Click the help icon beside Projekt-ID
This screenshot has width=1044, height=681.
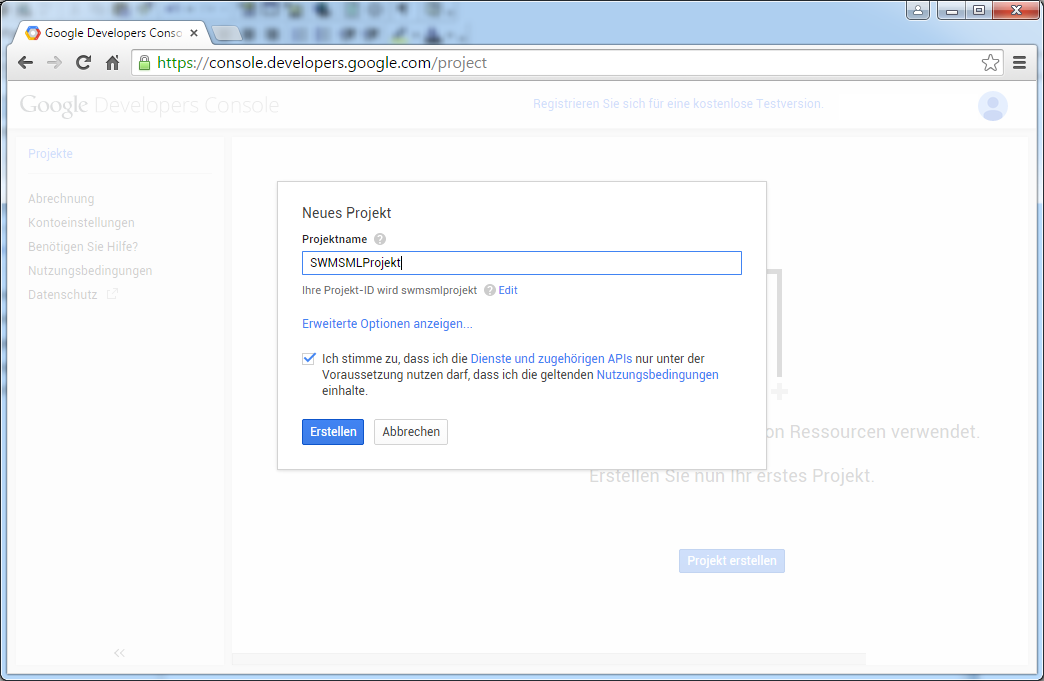pyautogui.click(x=490, y=291)
